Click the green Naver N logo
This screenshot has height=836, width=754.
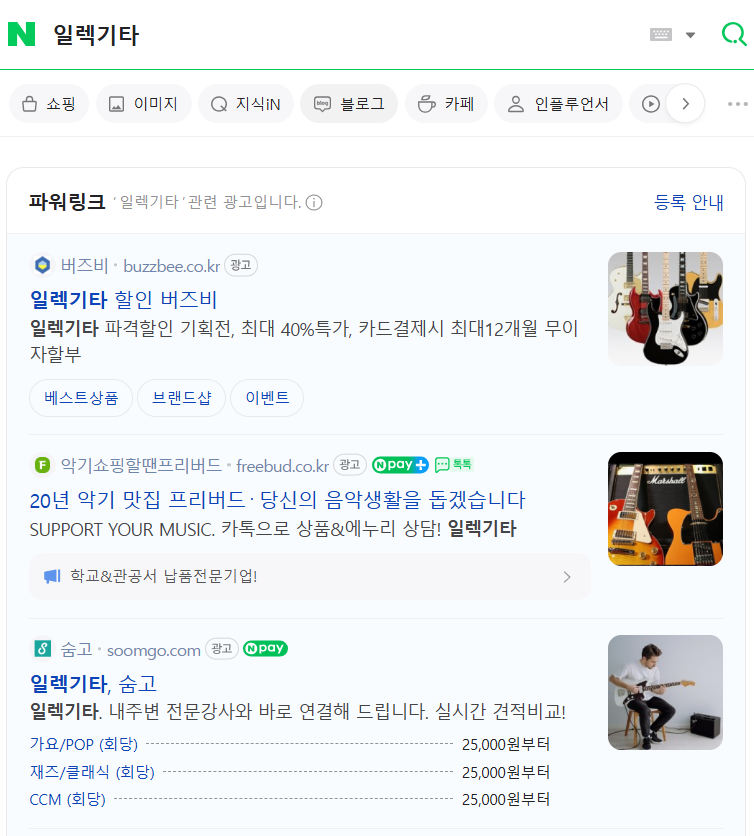(22, 34)
